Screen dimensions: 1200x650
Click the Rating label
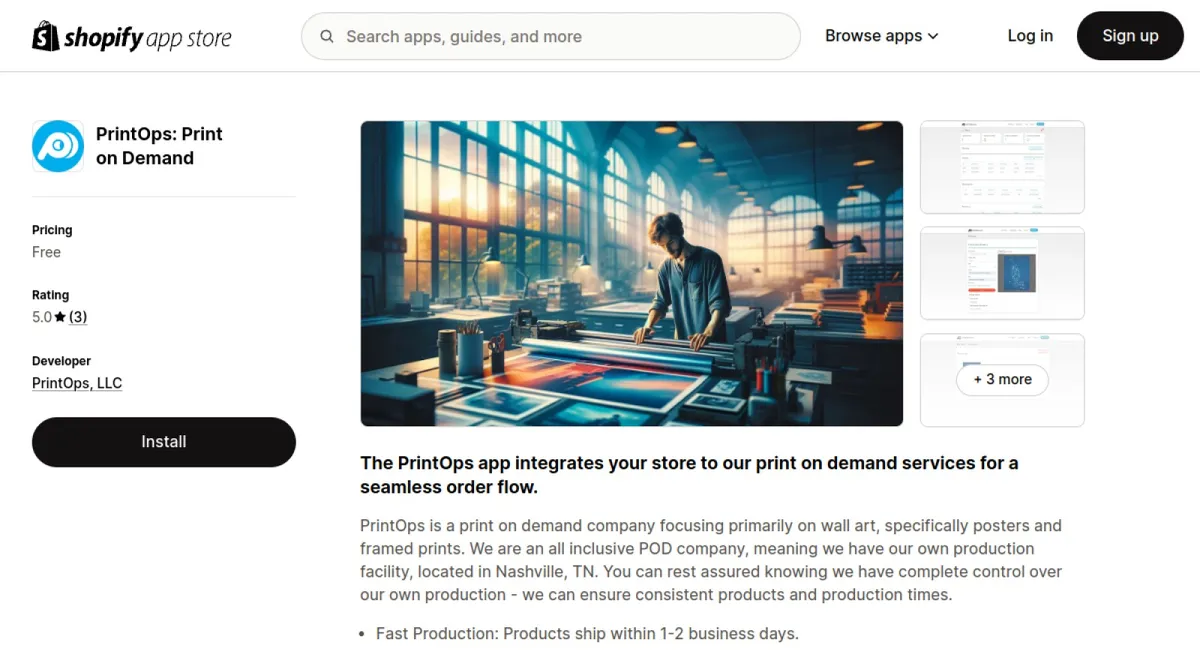pyautogui.click(x=50, y=295)
